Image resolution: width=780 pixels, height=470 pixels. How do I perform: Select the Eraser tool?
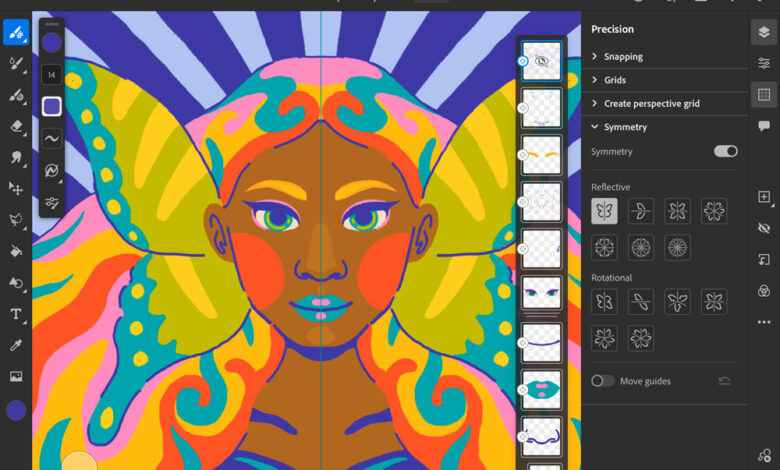pos(16,126)
